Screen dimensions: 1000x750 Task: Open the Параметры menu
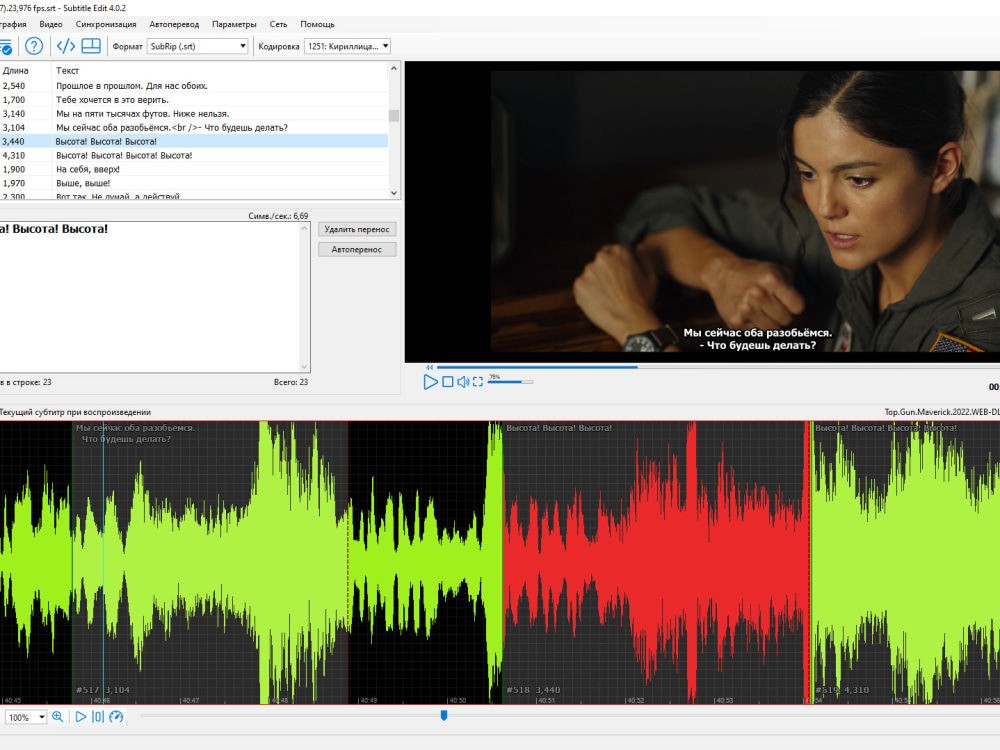(234, 24)
